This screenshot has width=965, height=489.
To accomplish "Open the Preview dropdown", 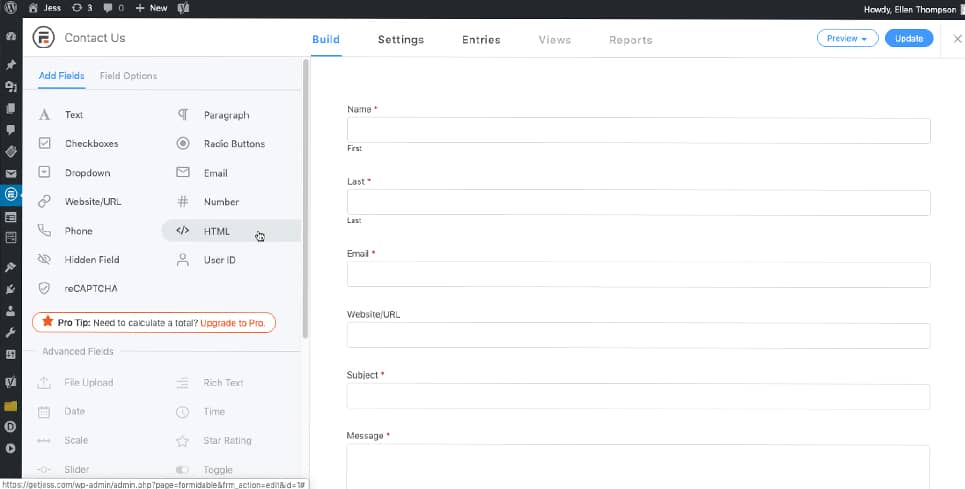I will click(x=847, y=38).
